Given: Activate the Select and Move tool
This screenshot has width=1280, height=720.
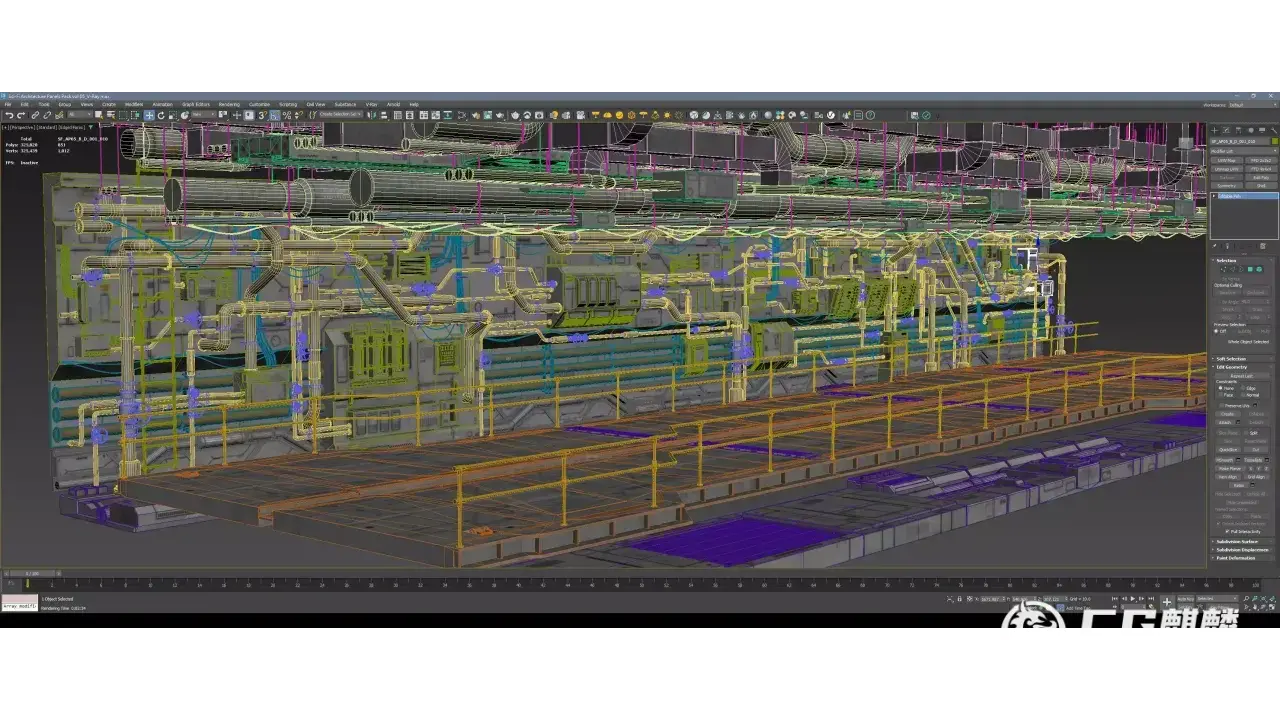Looking at the screenshot, I should (149, 115).
